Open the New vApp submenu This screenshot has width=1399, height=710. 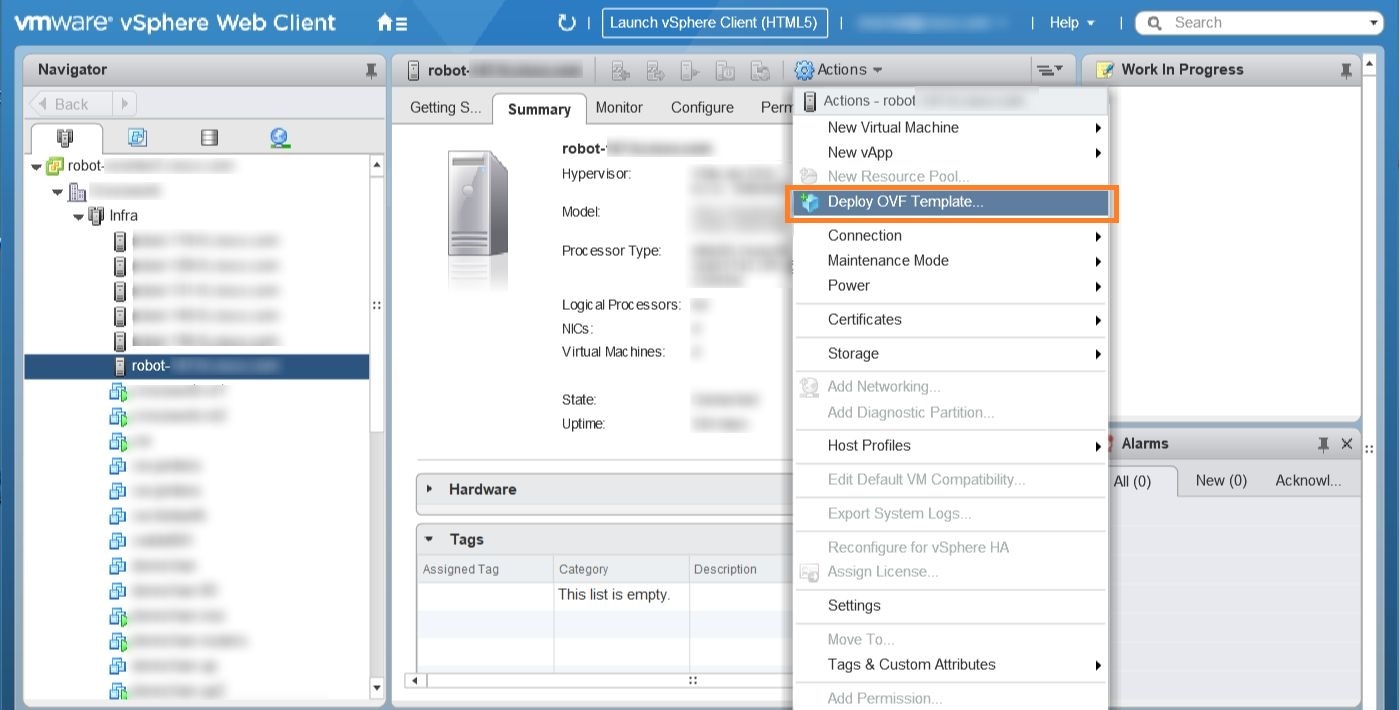(951, 153)
